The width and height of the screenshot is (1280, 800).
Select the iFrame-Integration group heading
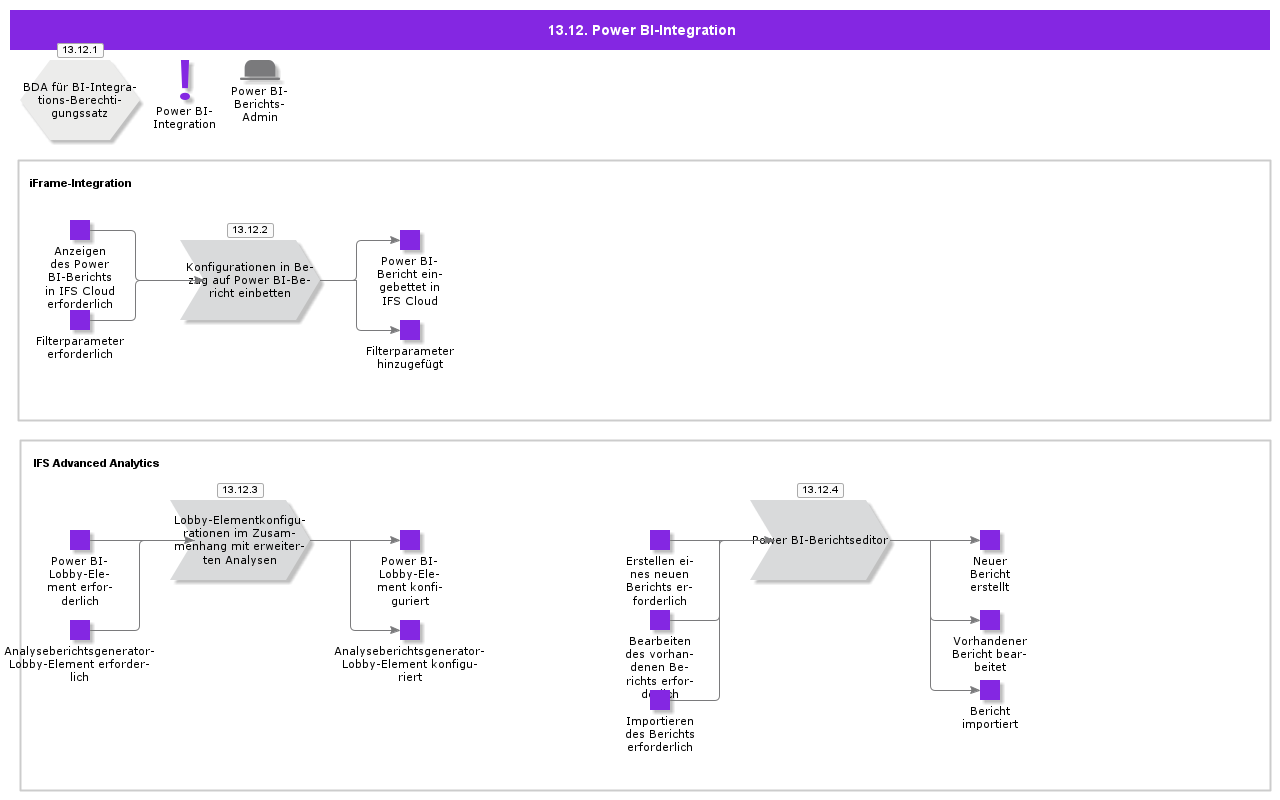pos(80,183)
